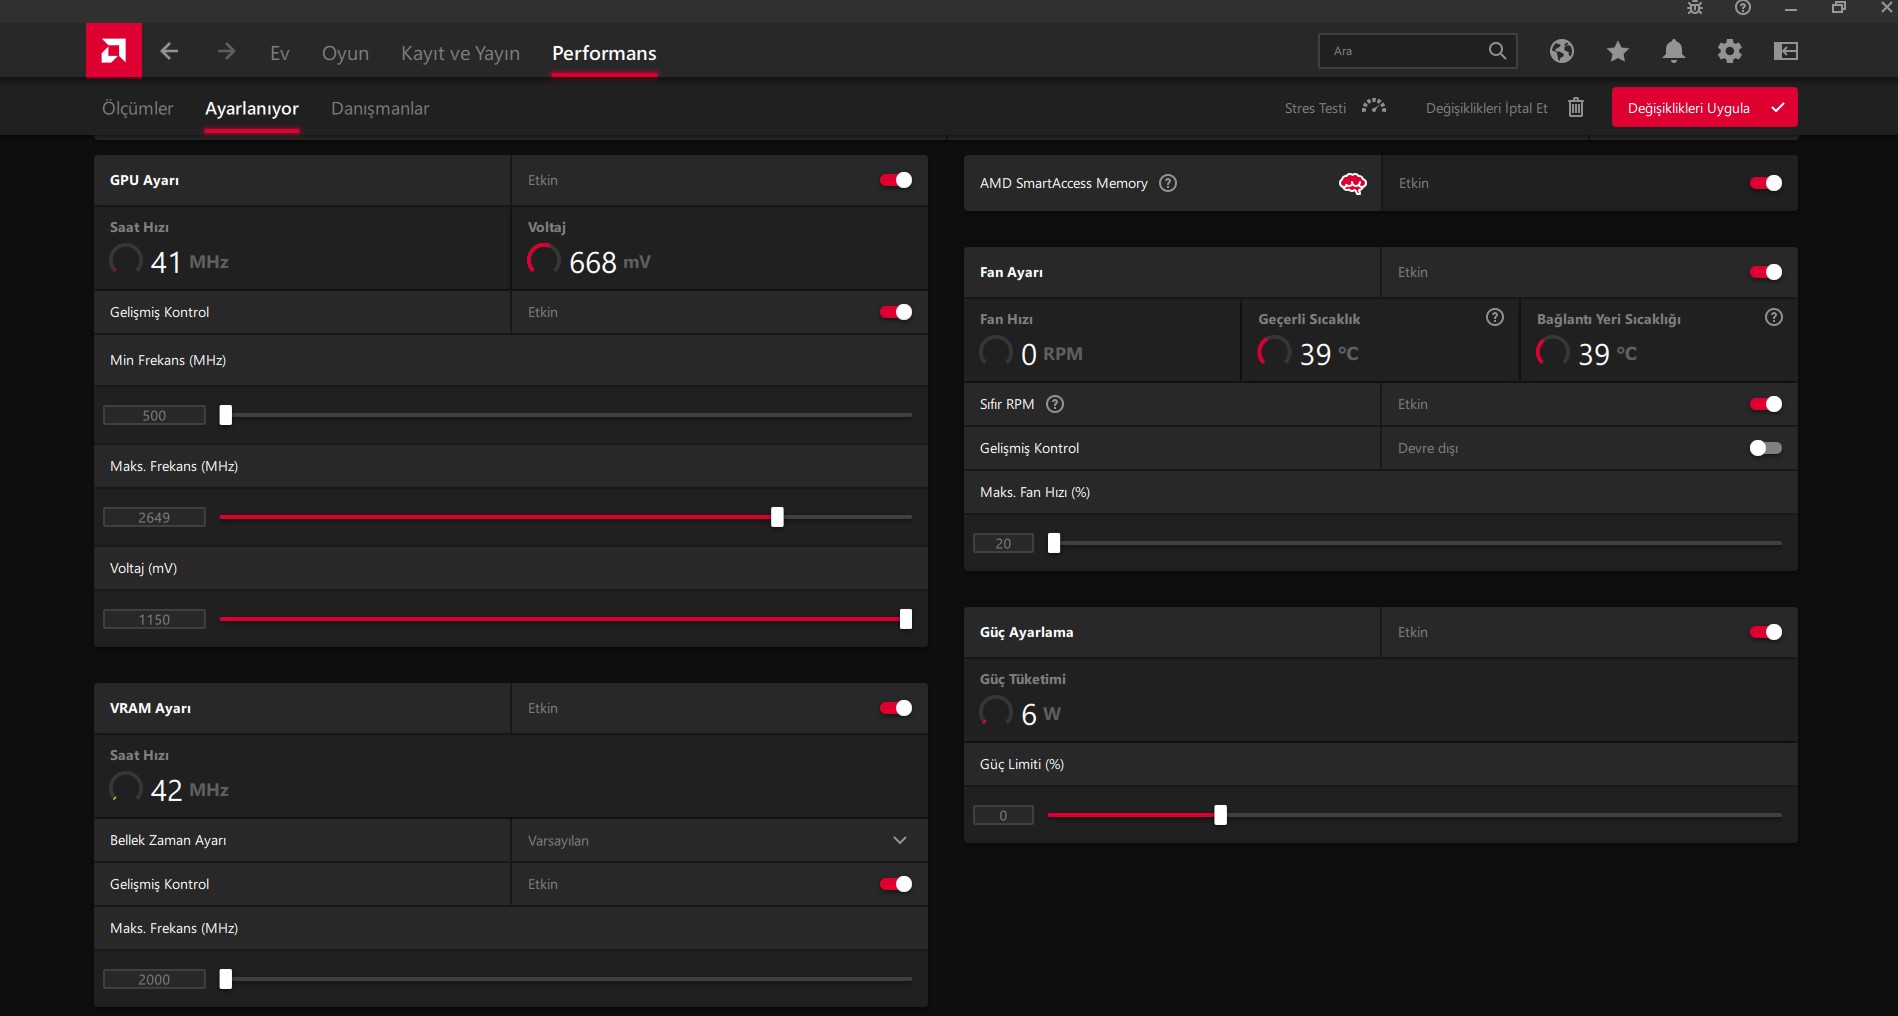Open settings gear icon
The height and width of the screenshot is (1016, 1898).
1729,51
